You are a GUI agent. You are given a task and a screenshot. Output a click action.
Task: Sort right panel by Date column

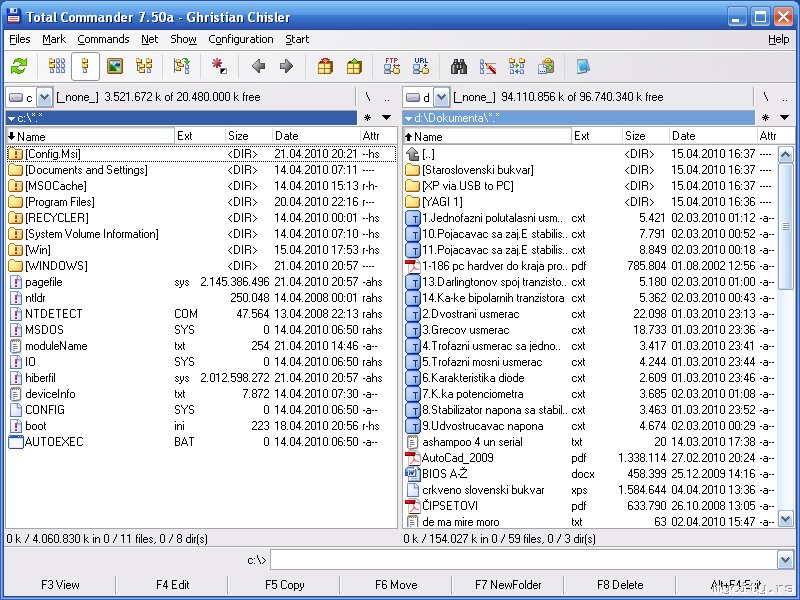713,136
